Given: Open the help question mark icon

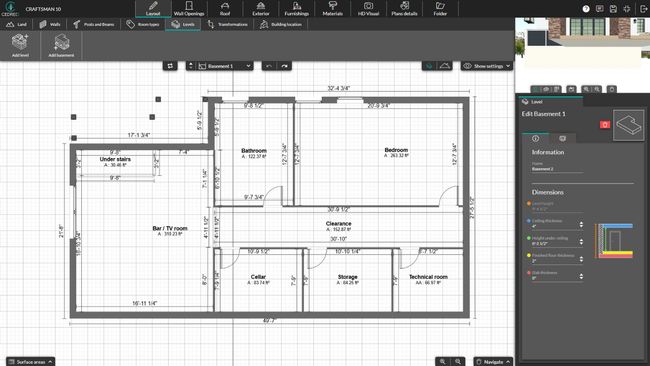Looking at the screenshot, I should pyautogui.click(x=586, y=9).
